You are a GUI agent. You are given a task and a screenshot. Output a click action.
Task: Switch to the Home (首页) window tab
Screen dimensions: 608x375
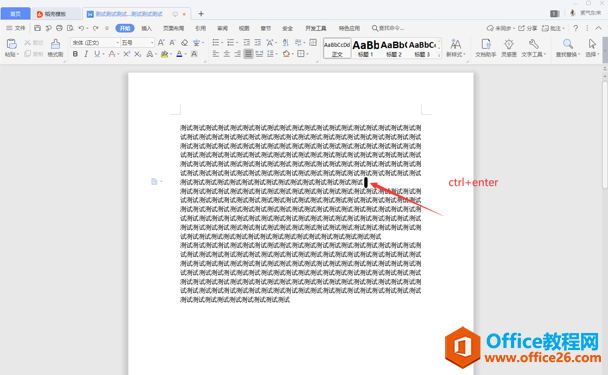coord(16,14)
